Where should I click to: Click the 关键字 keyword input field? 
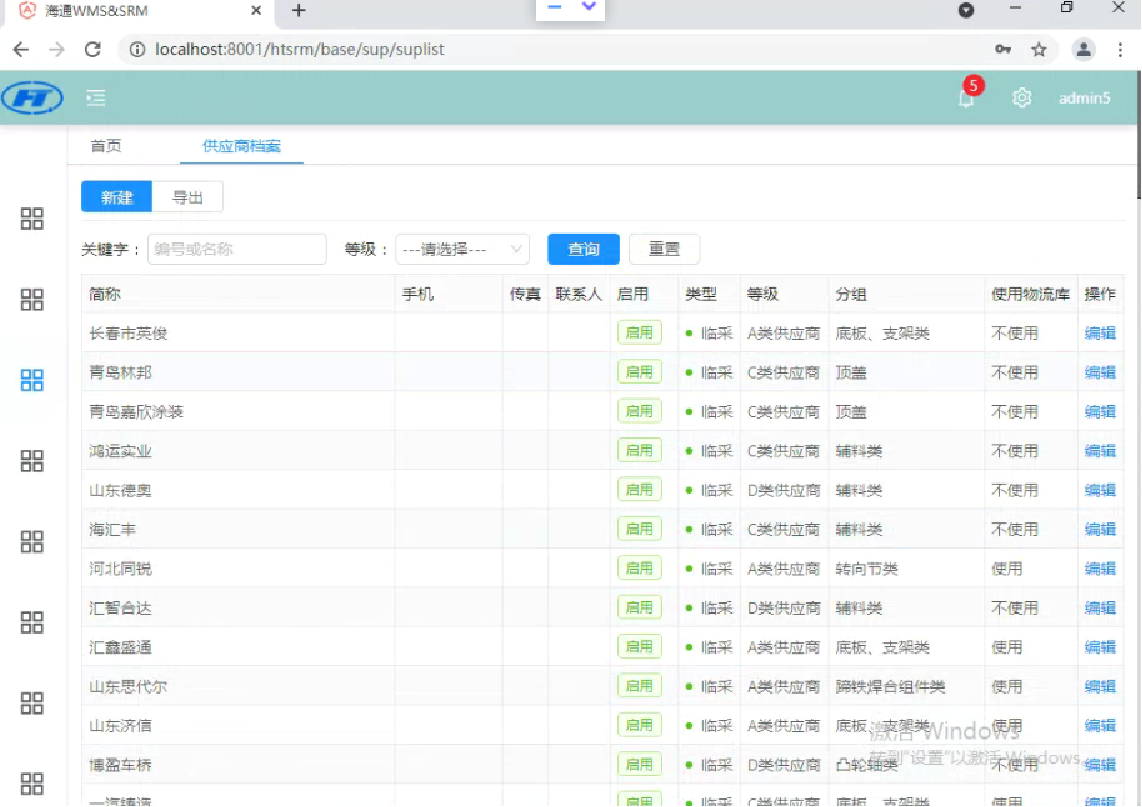[x=237, y=249]
